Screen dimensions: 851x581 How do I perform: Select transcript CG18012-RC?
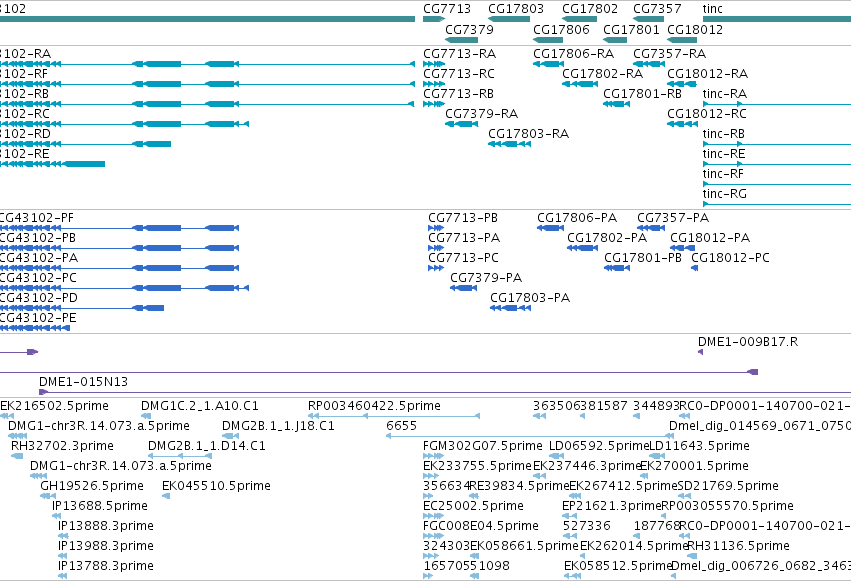707,114
